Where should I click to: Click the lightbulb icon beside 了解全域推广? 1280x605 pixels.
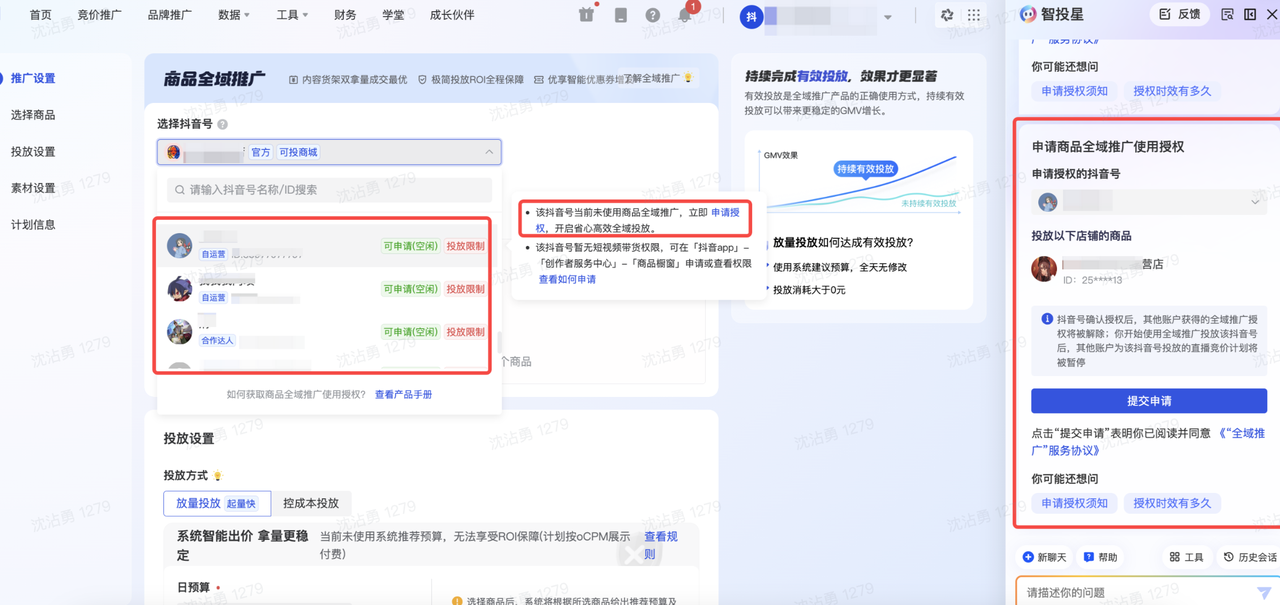[688, 78]
